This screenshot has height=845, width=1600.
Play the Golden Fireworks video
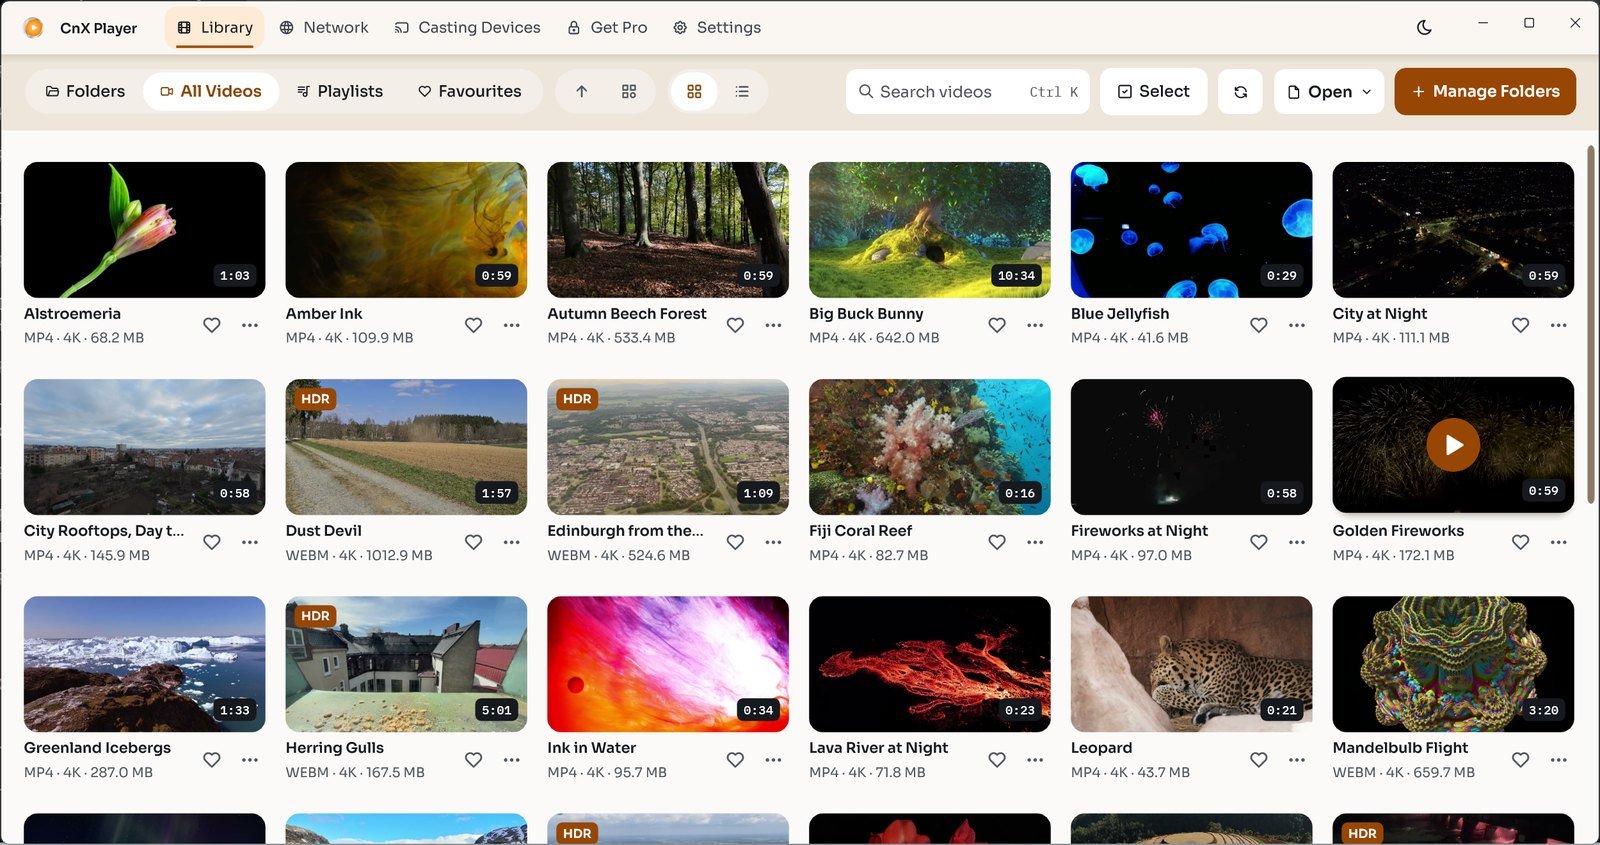(x=1453, y=444)
